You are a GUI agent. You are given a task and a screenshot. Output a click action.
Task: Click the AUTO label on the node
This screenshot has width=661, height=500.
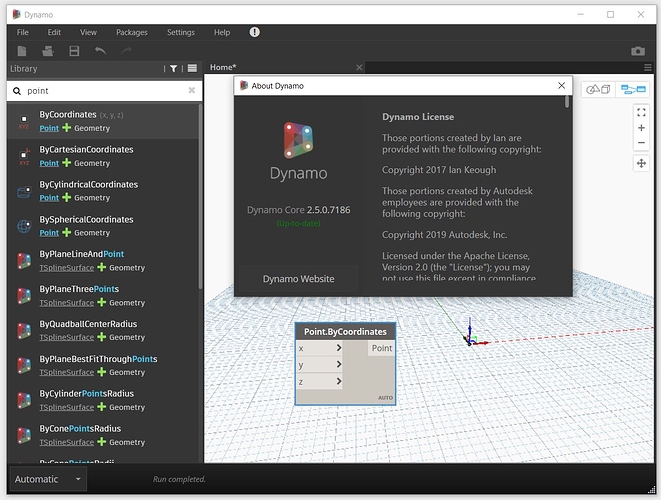(385, 398)
